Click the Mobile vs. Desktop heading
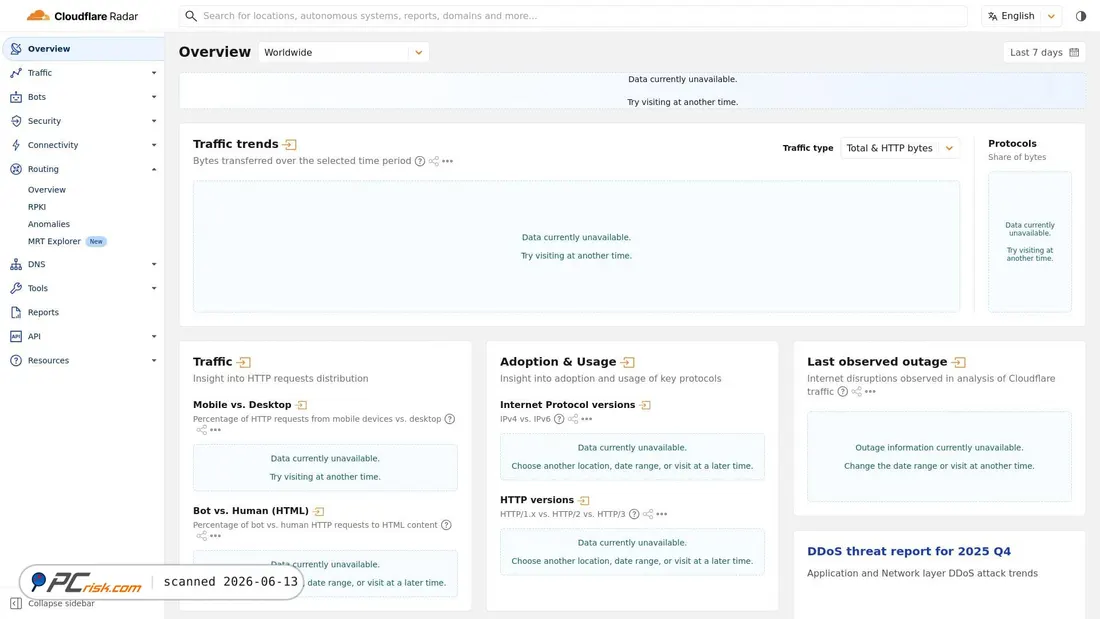This screenshot has height=619, width=1100. pos(242,405)
